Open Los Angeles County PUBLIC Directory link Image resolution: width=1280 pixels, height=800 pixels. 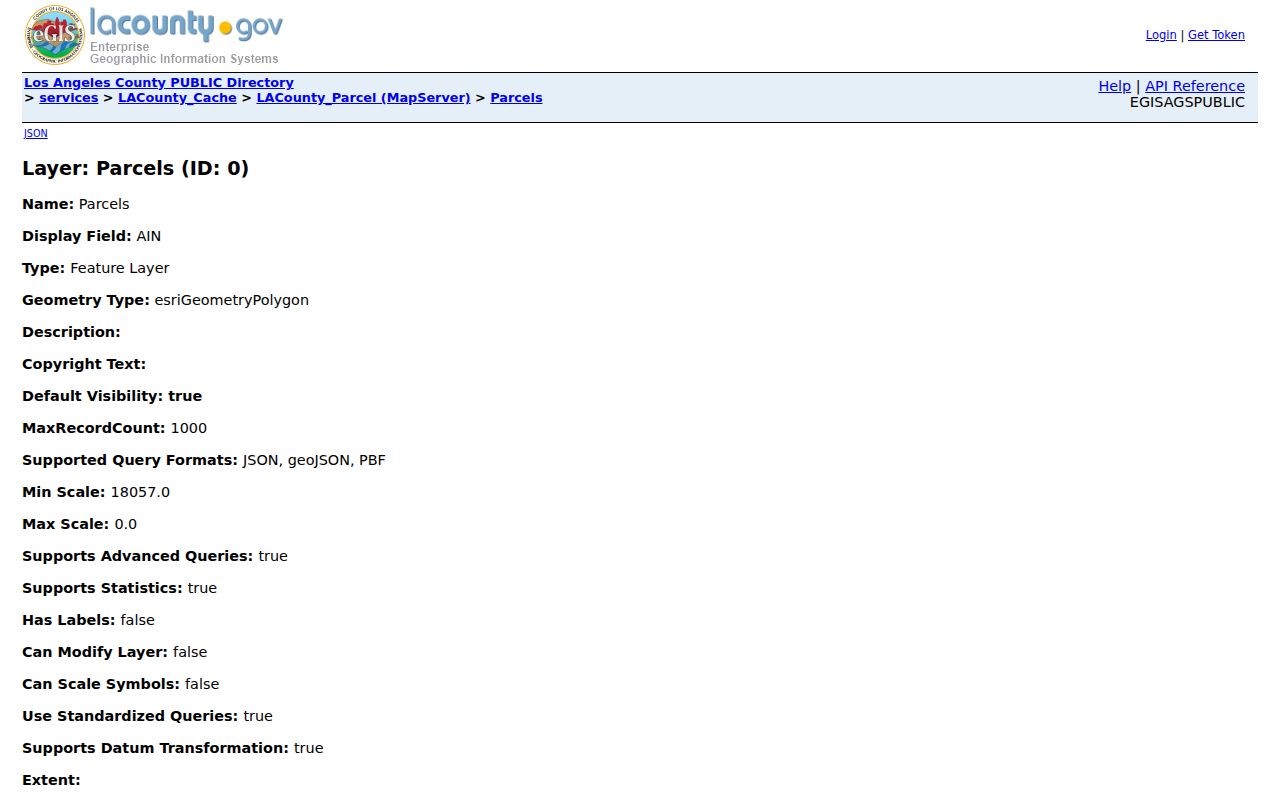click(159, 83)
